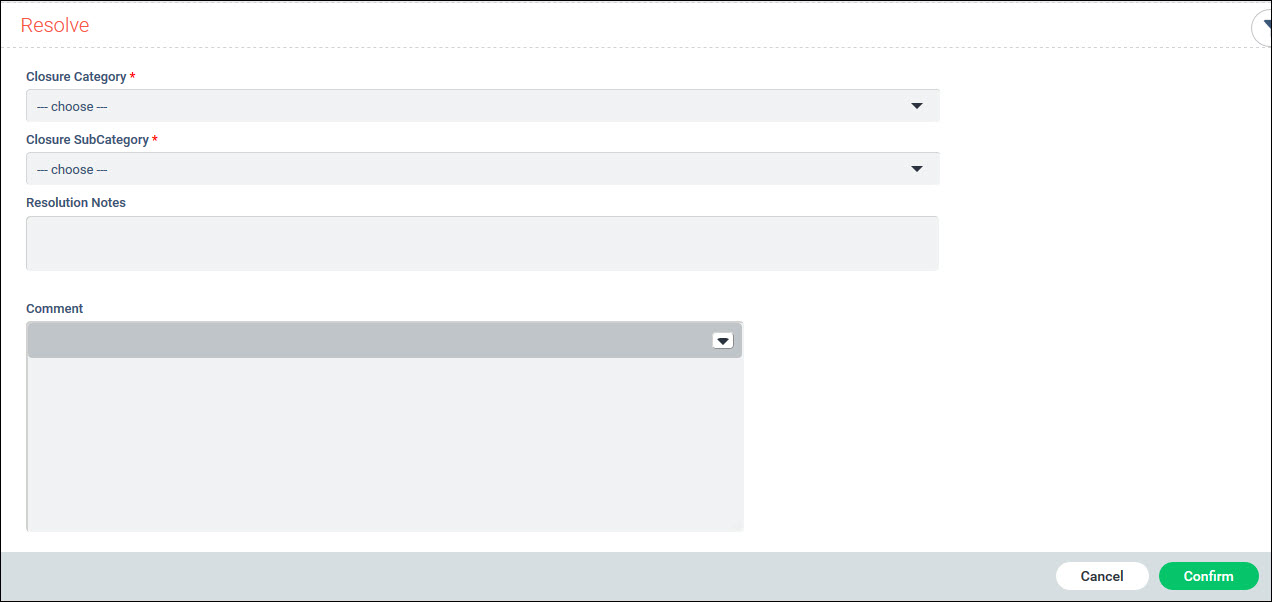
Task: Click the Closure Category label
Action: click(x=76, y=77)
